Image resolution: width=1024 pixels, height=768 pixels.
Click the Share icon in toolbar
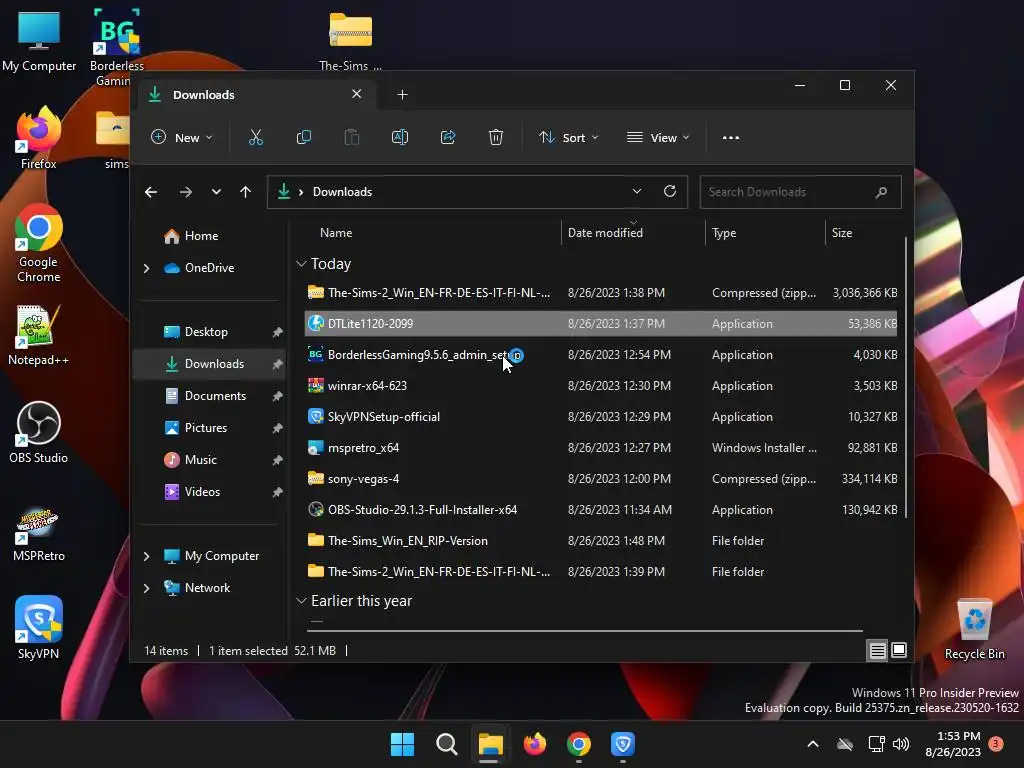(x=448, y=137)
